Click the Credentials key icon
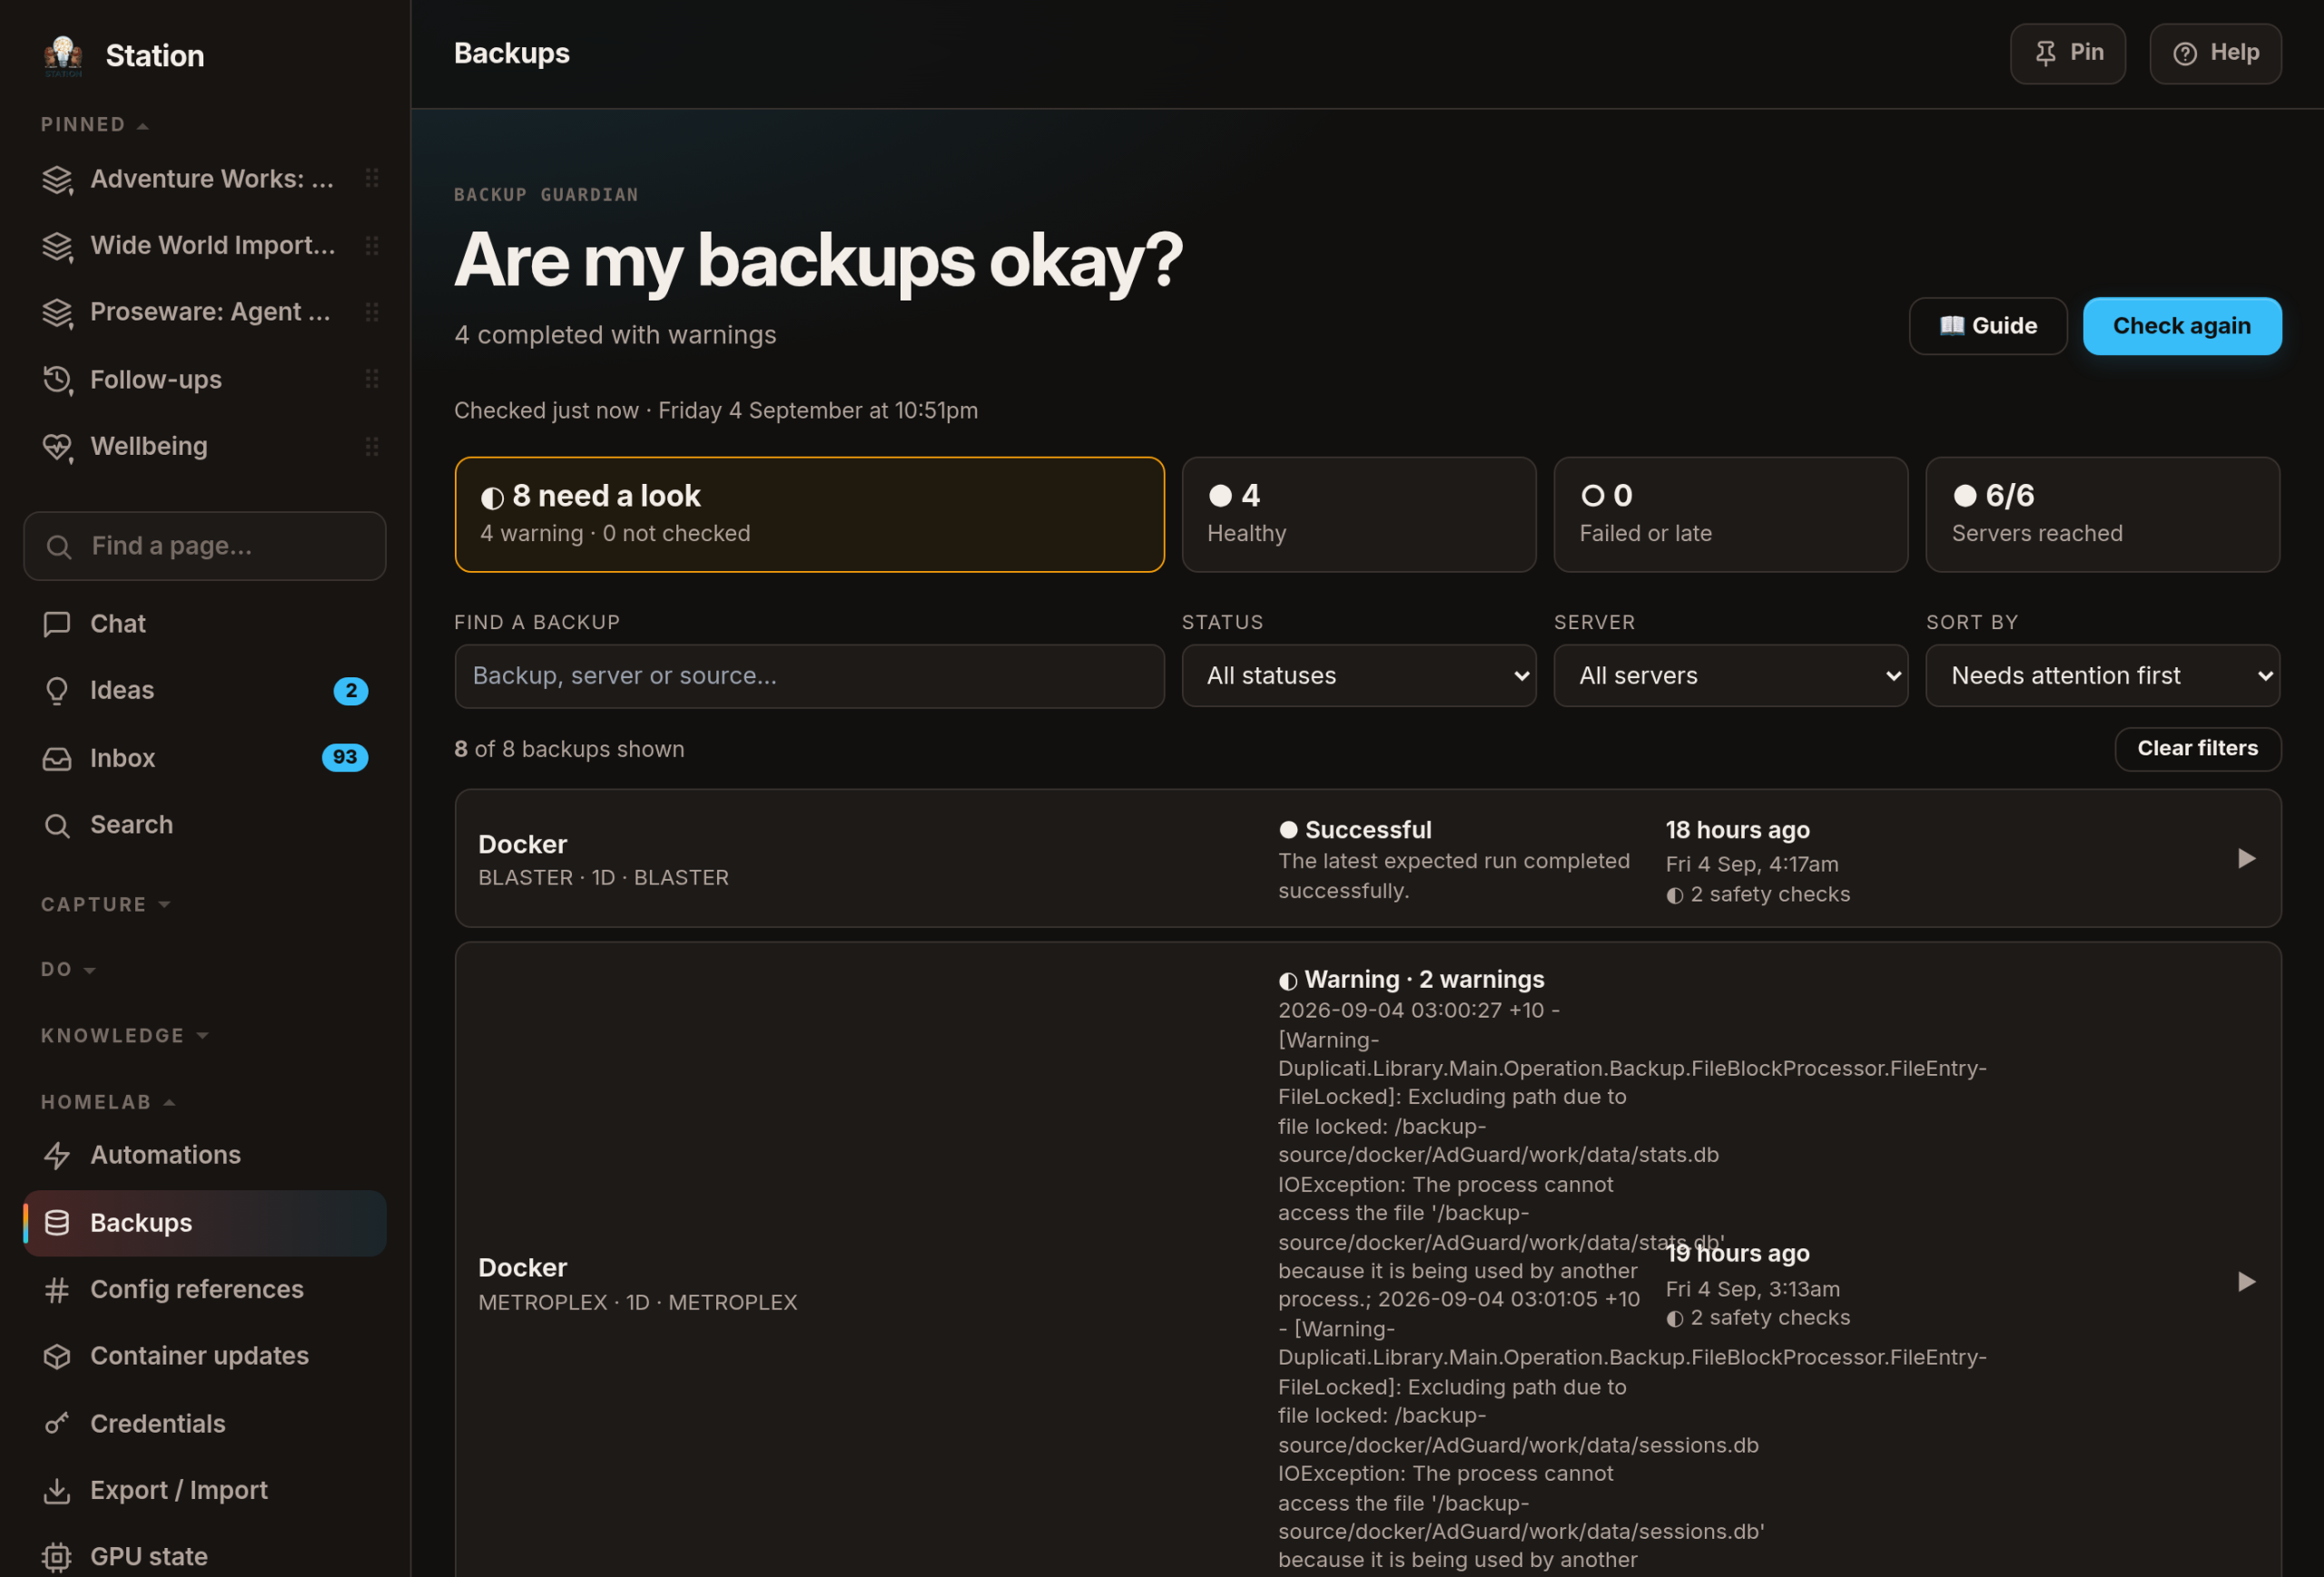The width and height of the screenshot is (2324, 1577). pyautogui.click(x=57, y=1424)
